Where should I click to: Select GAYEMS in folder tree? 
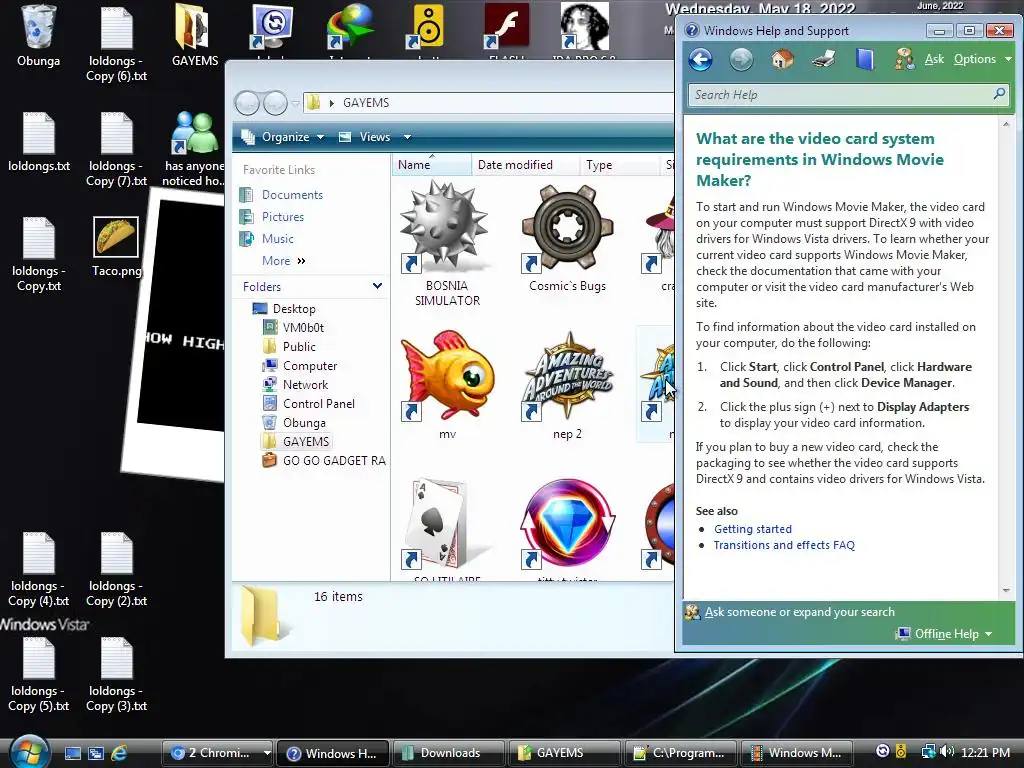click(296, 441)
